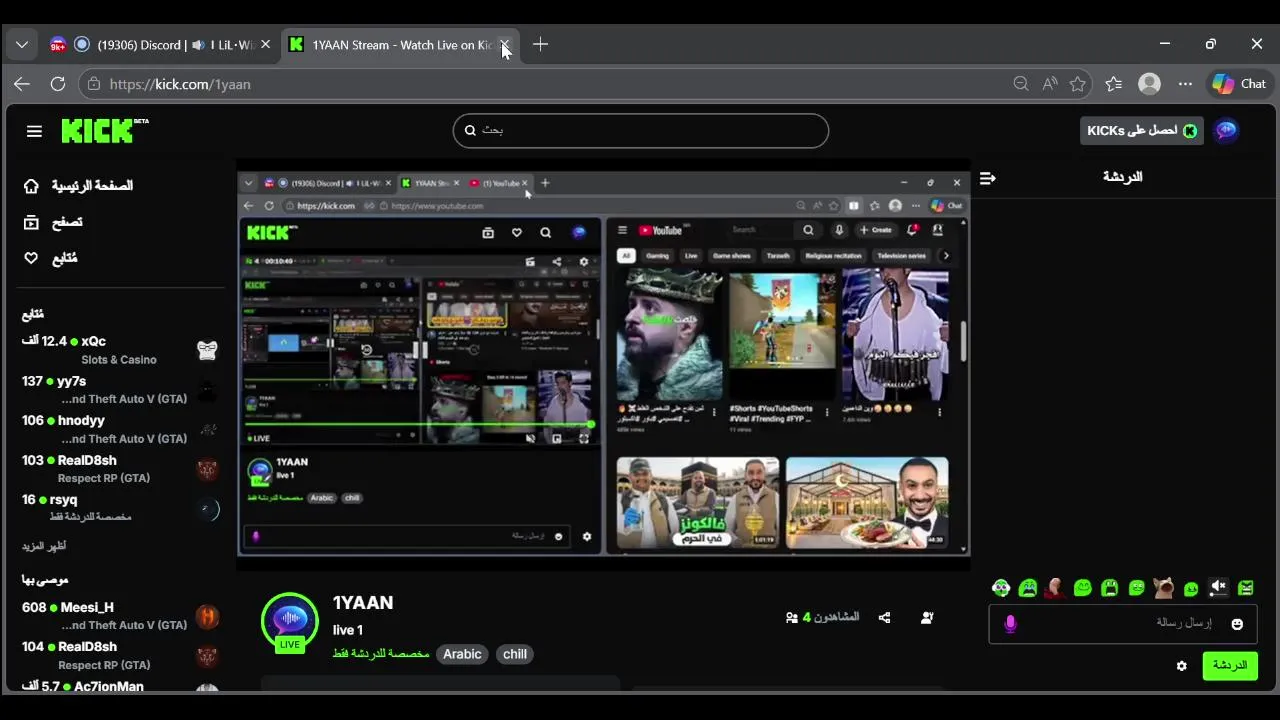Click the browser back arrow
1280x720 pixels.
(22, 84)
